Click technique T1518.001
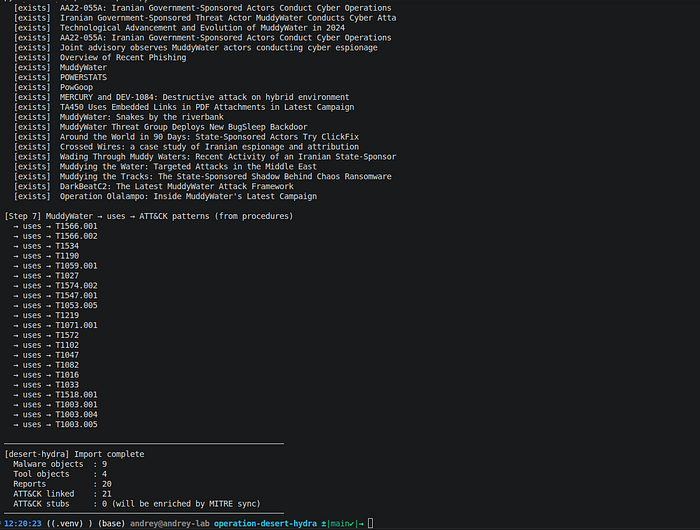 (x=76, y=395)
